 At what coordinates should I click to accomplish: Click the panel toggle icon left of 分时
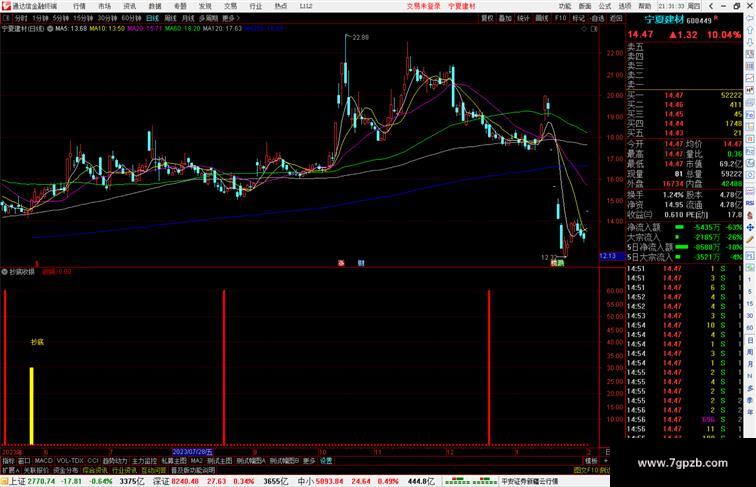6,18
